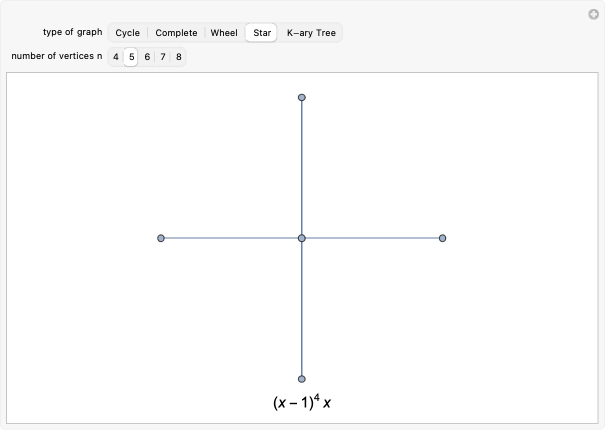Image resolution: width=605 pixels, height=431 pixels.
Task: Click the center vertex of the star graph
Action: point(302,238)
